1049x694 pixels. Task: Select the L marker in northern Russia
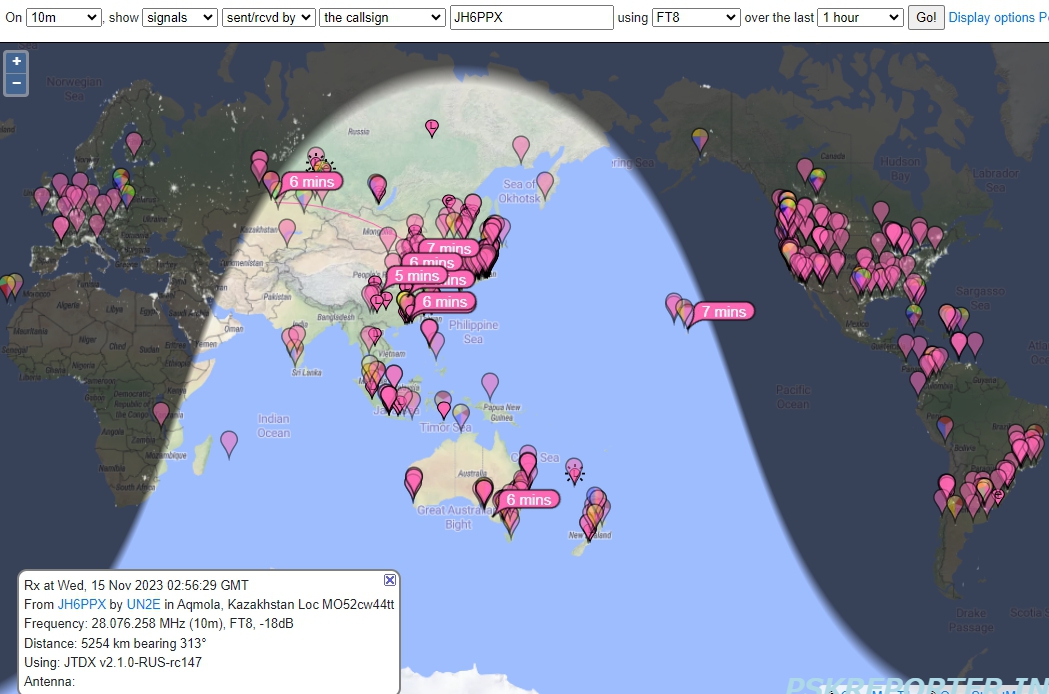[x=432, y=128]
